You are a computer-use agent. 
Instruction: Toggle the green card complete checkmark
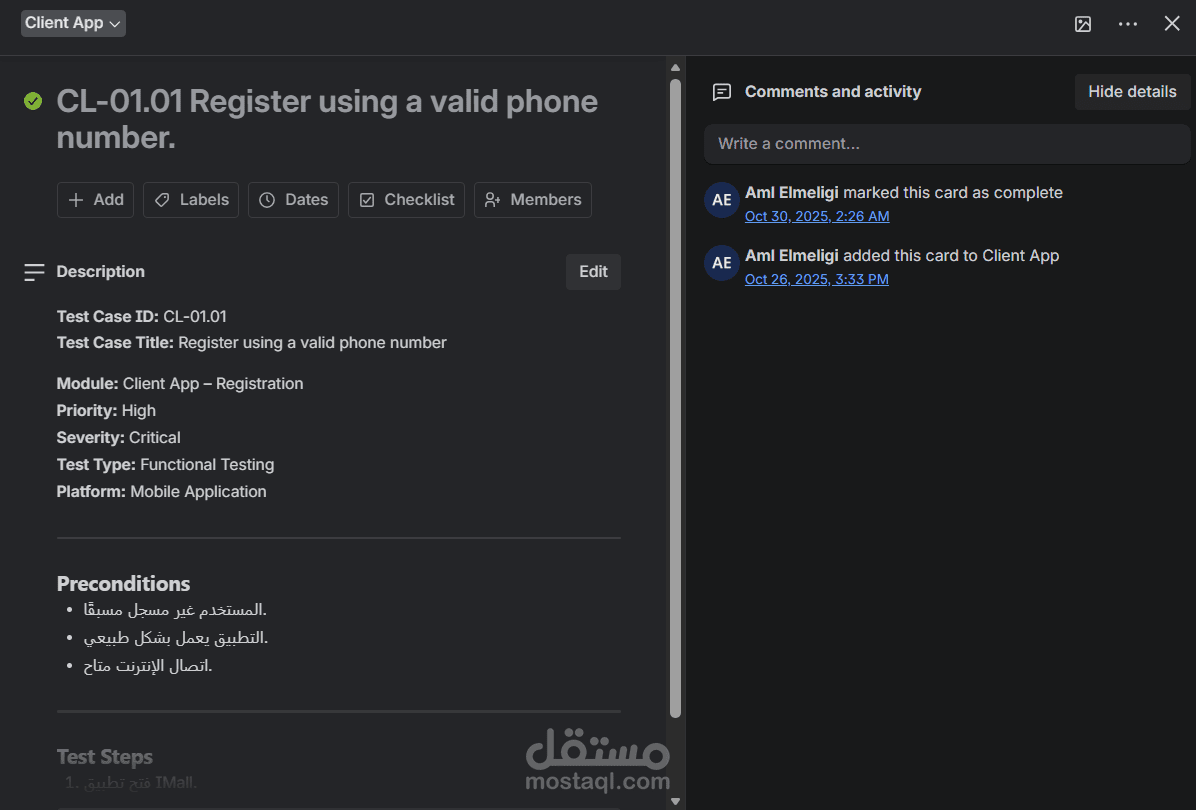click(x=33, y=101)
